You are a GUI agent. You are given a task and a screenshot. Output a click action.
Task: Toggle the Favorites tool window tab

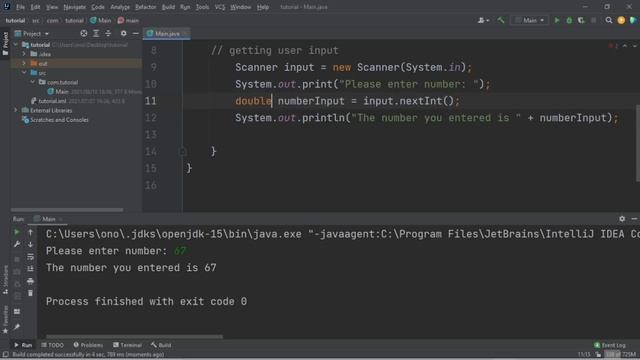[x=5, y=320]
